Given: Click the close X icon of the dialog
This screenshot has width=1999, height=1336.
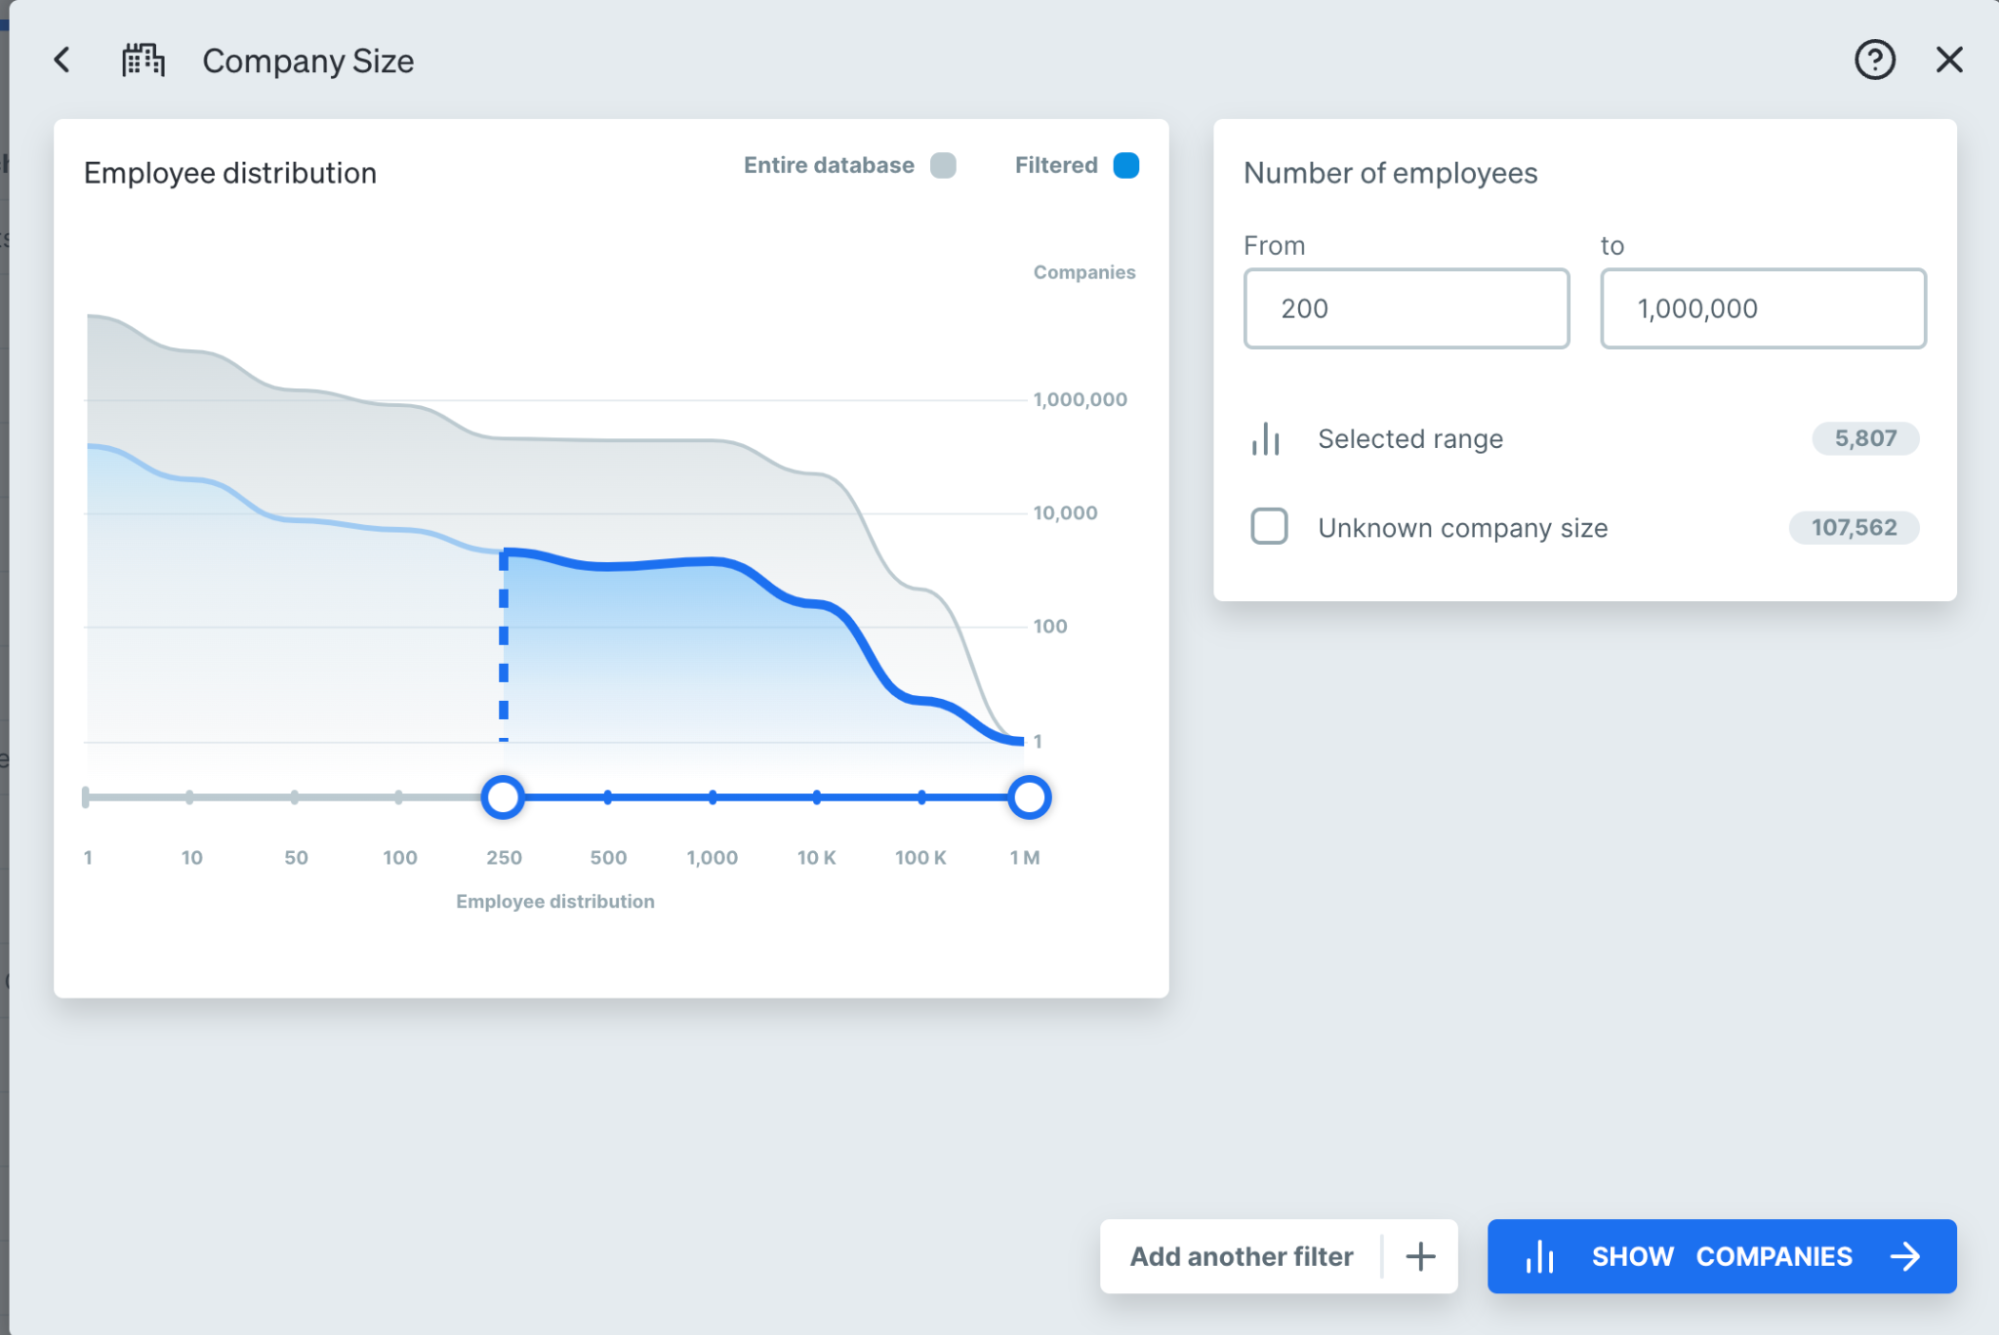Looking at the screenshot, I should click(x=1949, y=60).
